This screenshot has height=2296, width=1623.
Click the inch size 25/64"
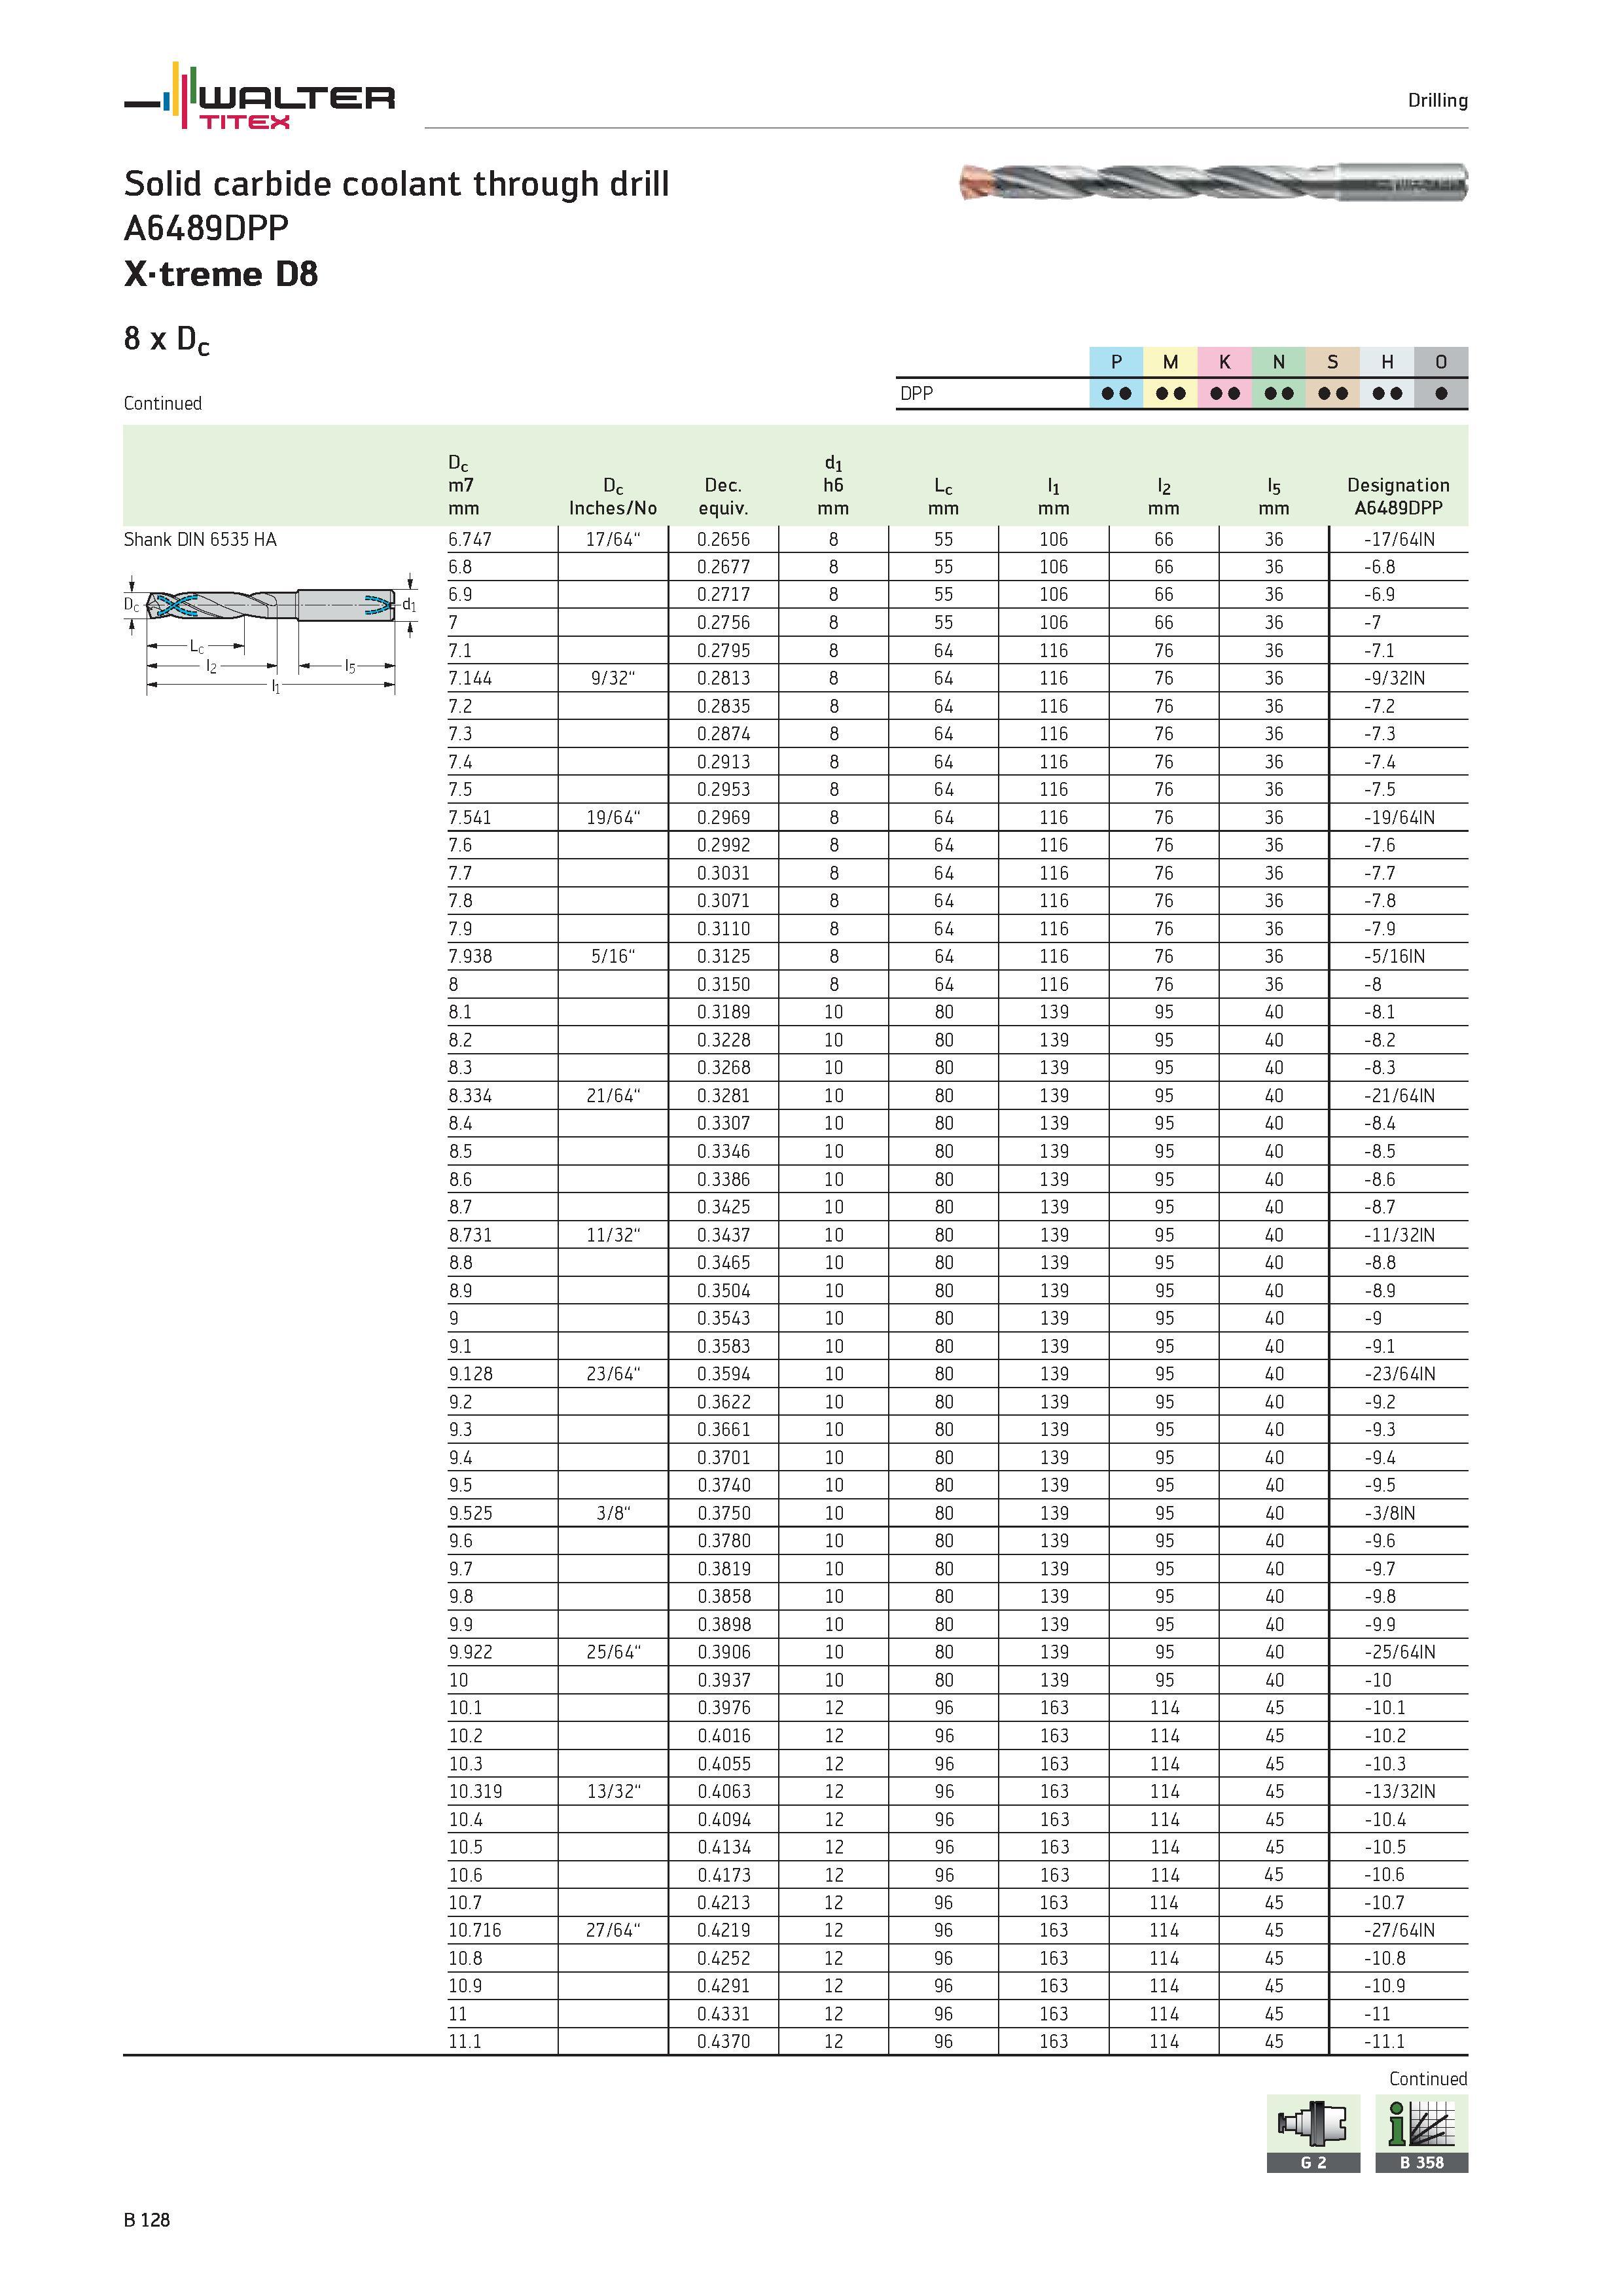[x=613, y=1653]
